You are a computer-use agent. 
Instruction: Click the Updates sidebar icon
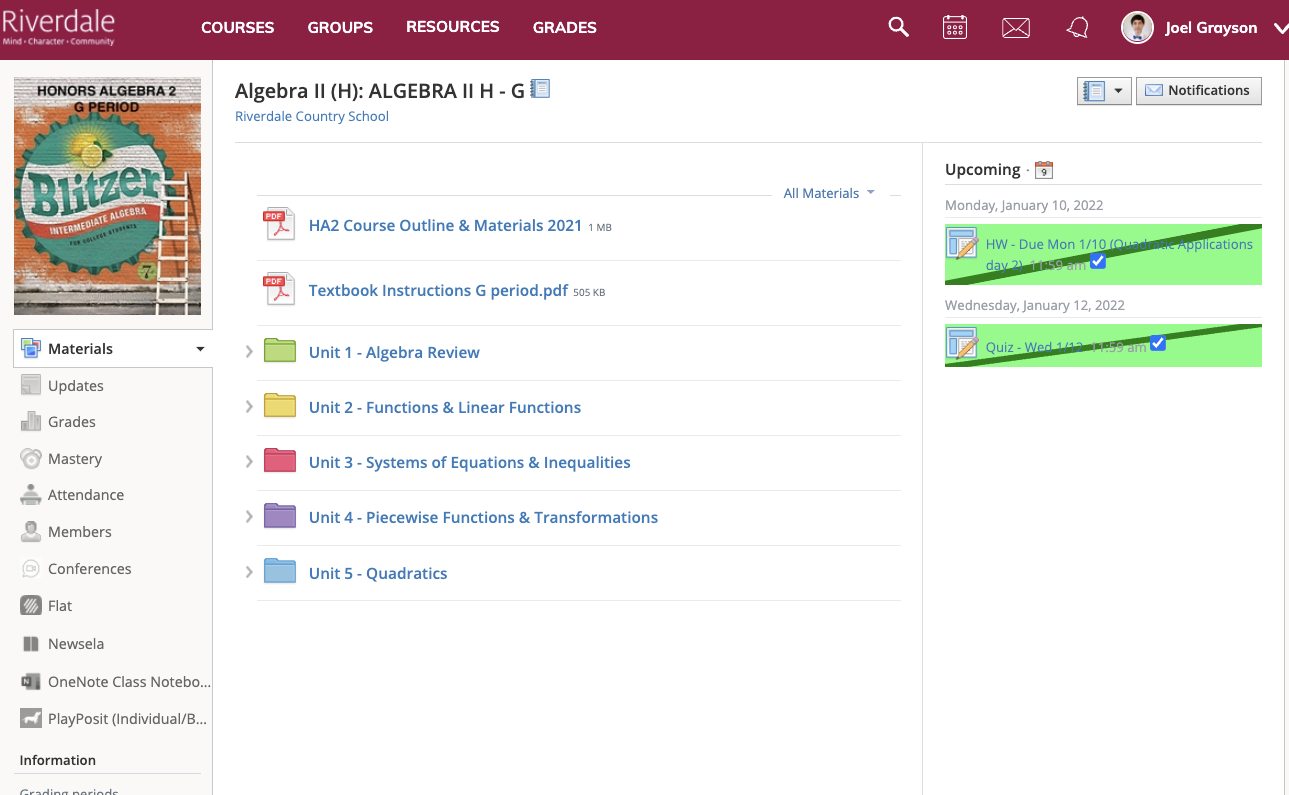pyautogui.click(x=31, y=385)
